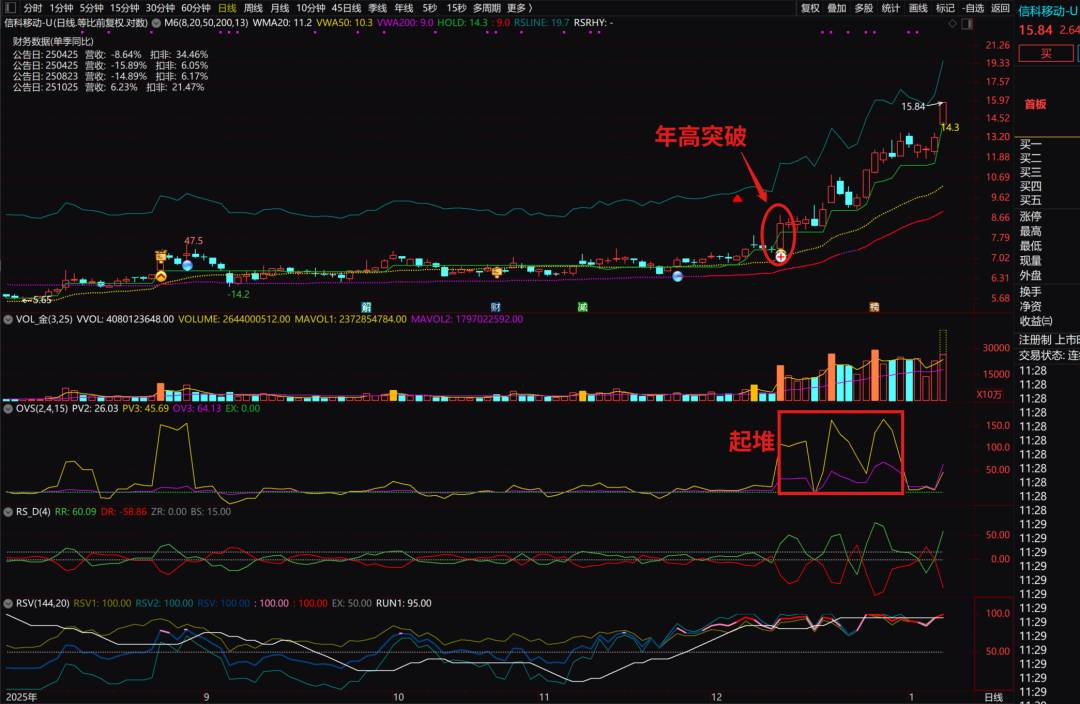Select the 5秒 period tab
The width and height of the screenshot is (1080, 704).
[430, 8]
